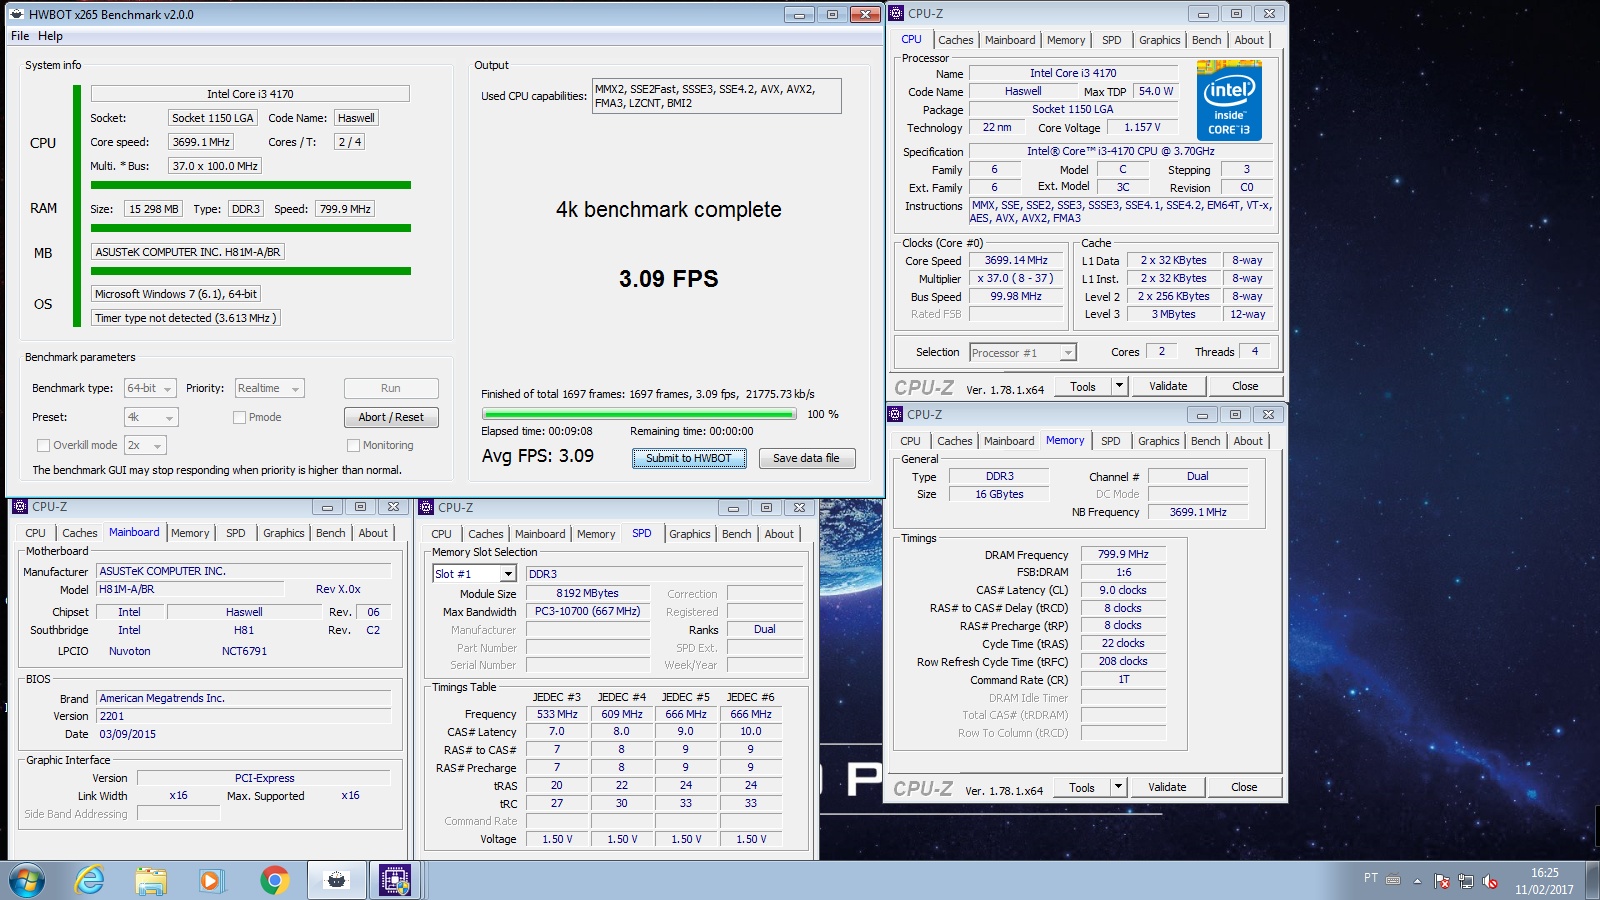
Task: Click PT language indicator
Action: 1370,878
